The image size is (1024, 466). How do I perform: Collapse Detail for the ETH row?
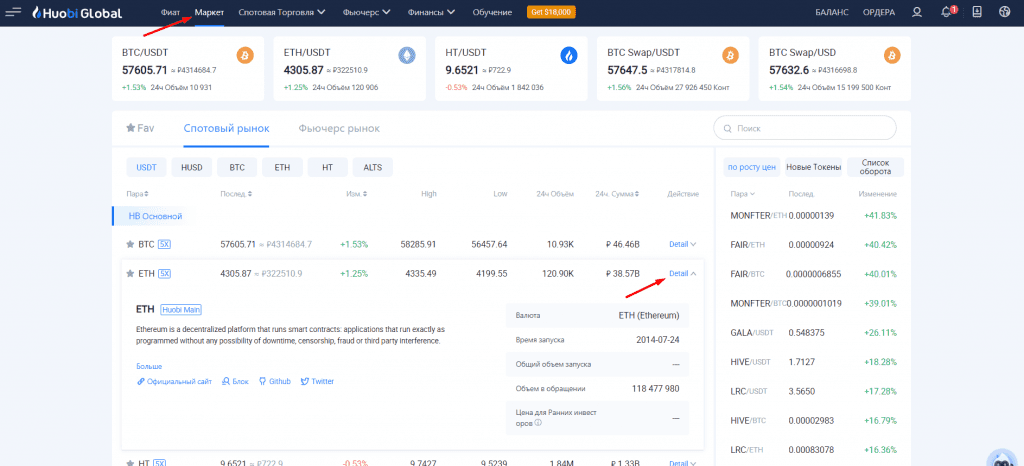[x=682, y=273]
